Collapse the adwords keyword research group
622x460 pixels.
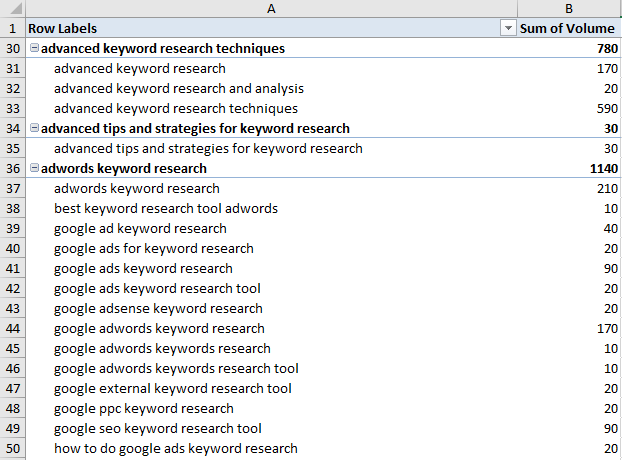[x=35, y=168]
